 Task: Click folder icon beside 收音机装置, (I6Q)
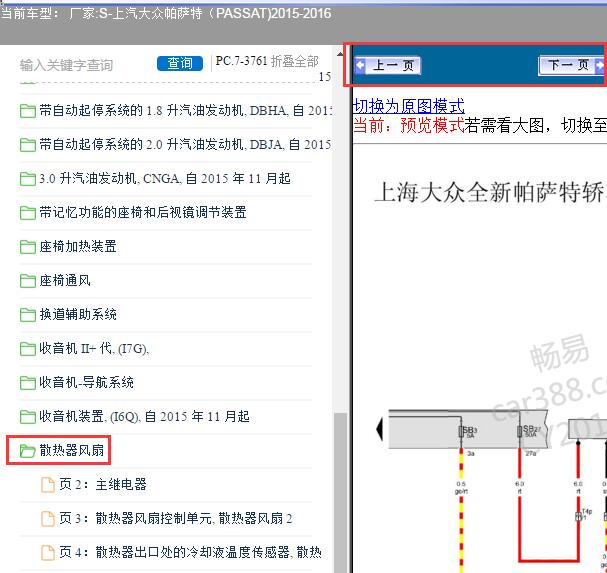[27, 417]
